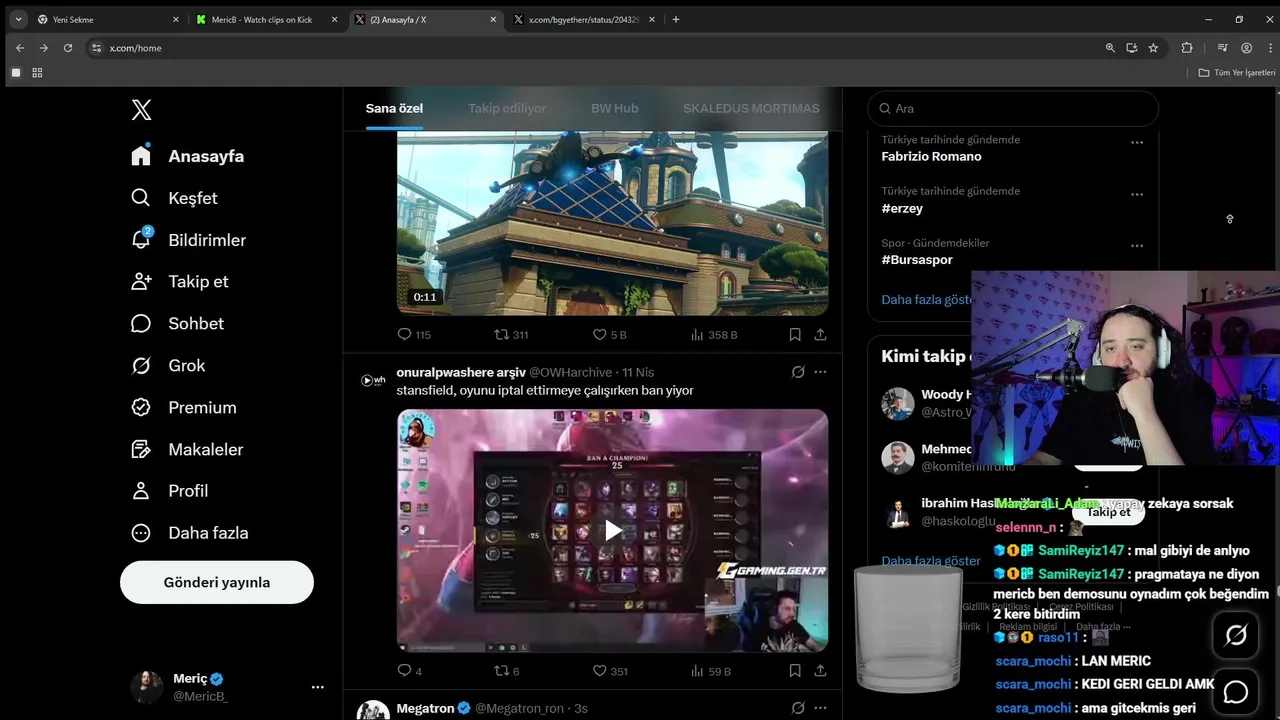This screenshot has height=720, width=1280.
Task: Close the Anasayfa / X browser tab
Action: (x=493, y=19)
